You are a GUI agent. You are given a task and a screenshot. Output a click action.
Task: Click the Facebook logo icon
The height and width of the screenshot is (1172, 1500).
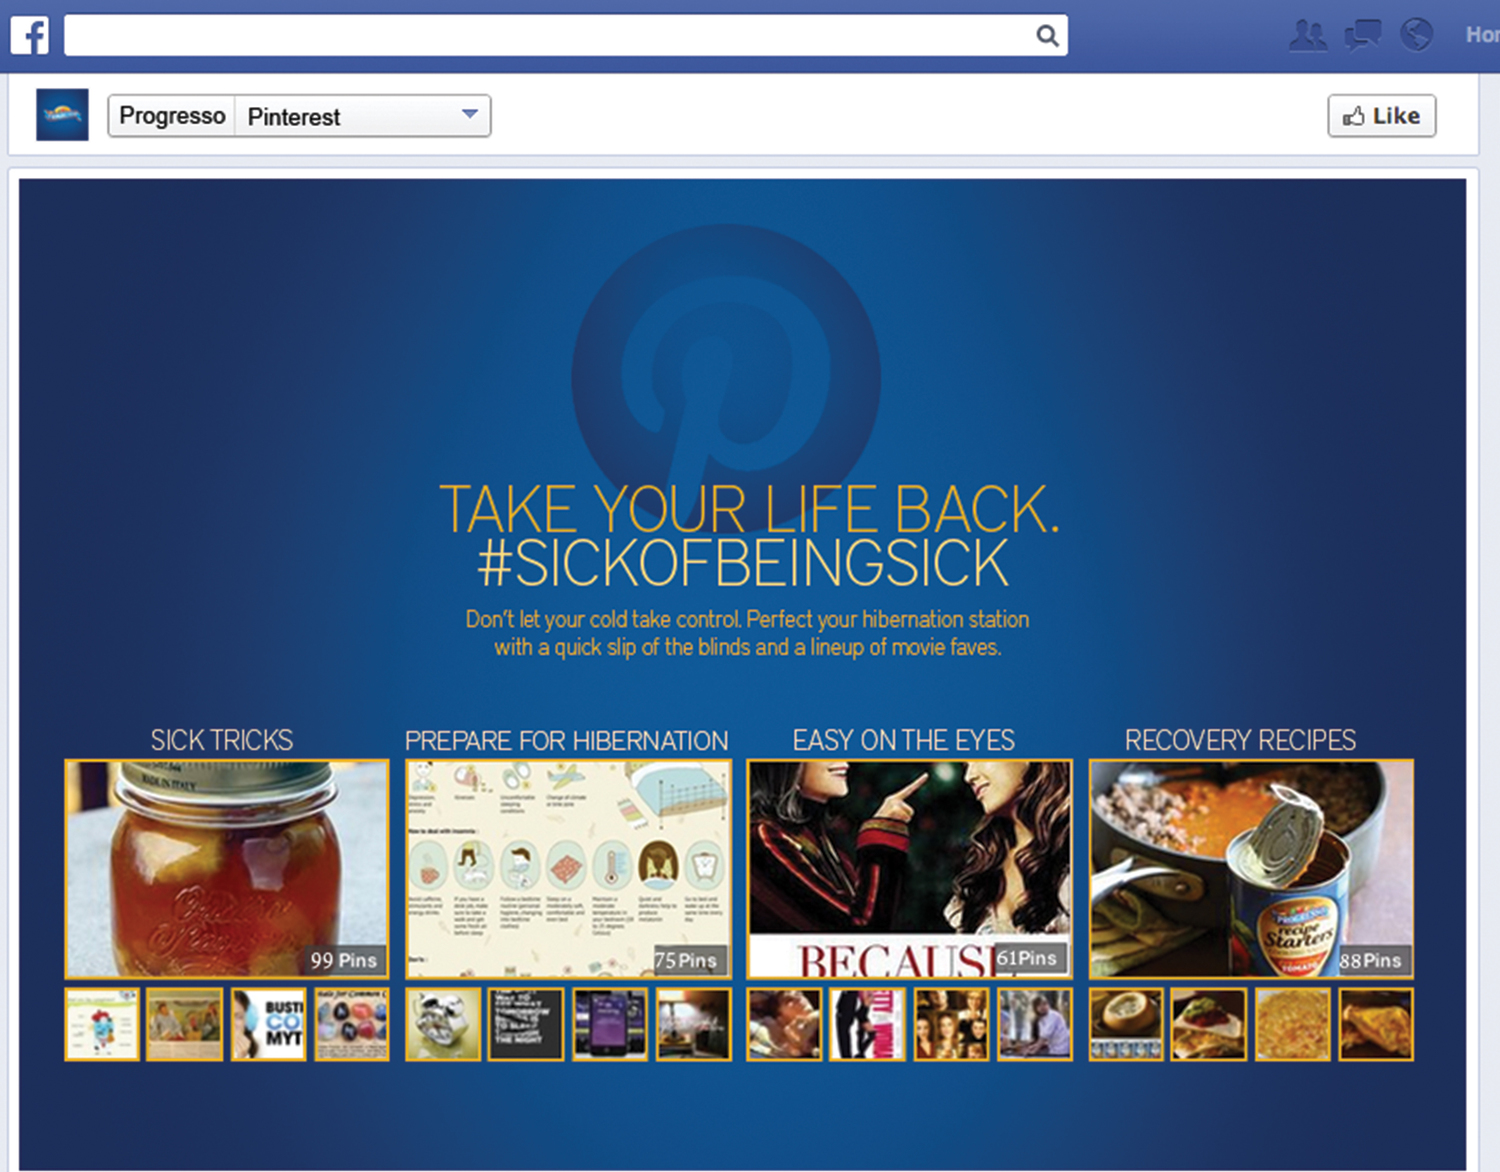click(29, 35)
